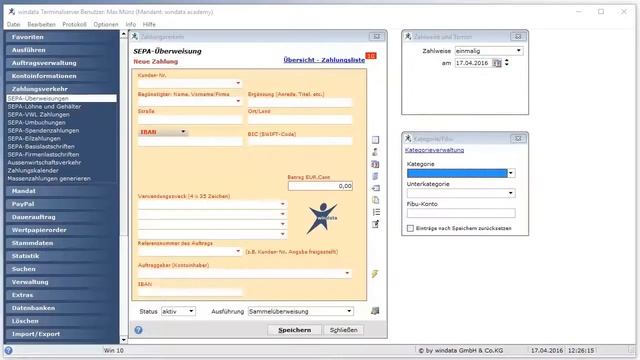The height and width of the screenshot is (360, 640).
Task: Open the Hilfe menu
Action: click(x=149, y=24)
